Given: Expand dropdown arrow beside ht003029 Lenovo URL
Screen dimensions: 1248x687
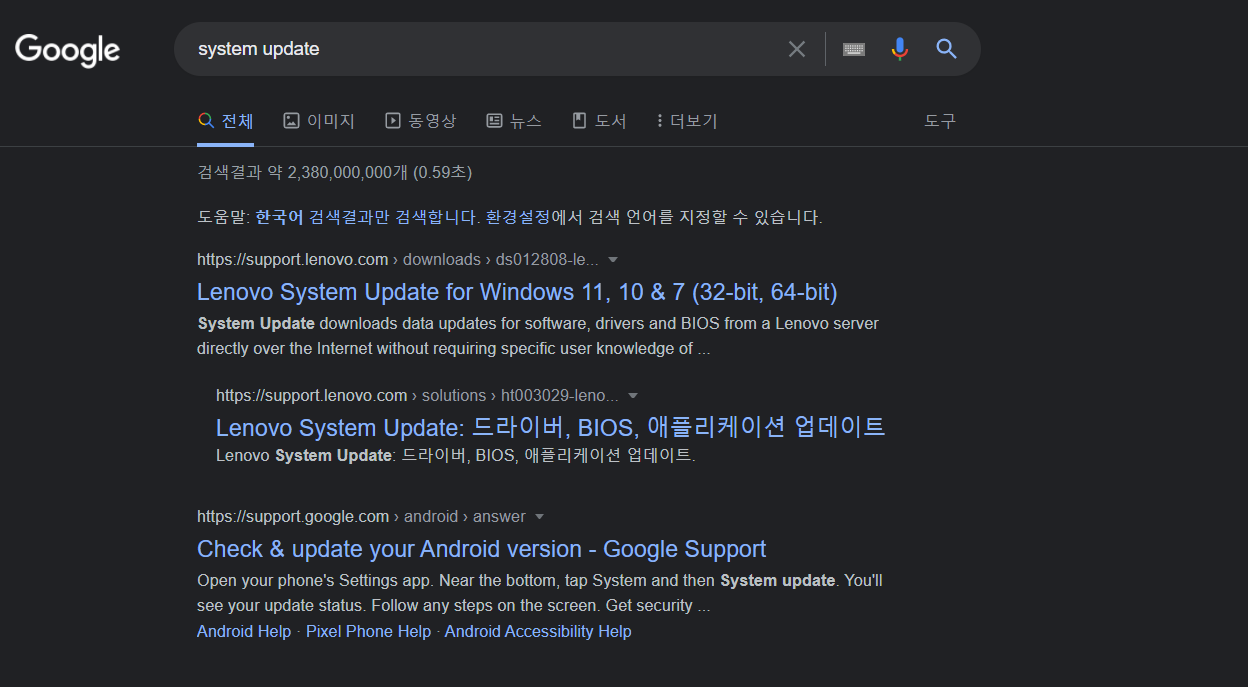Looking at the screenshot, I should click(x=633, y=396).
